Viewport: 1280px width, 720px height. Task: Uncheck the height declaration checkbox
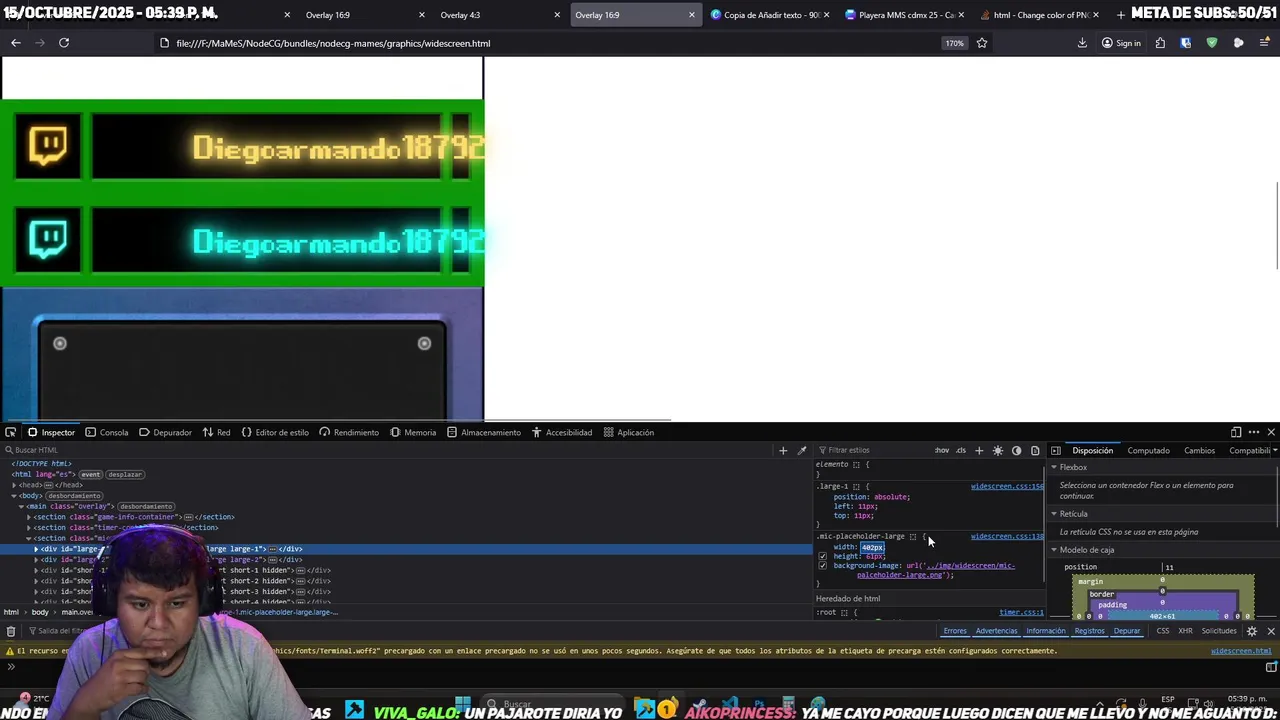coord(823,556)
